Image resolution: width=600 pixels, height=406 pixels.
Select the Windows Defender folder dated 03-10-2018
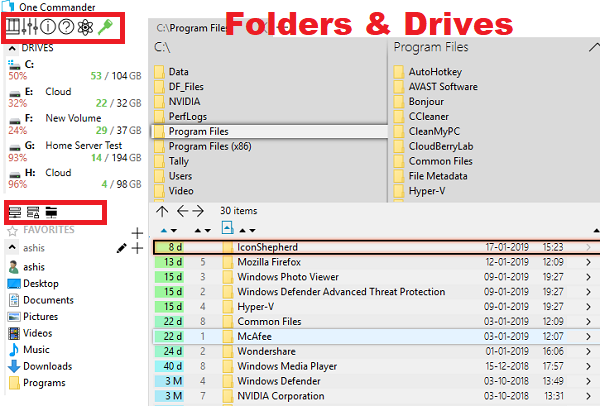(376, 381)
